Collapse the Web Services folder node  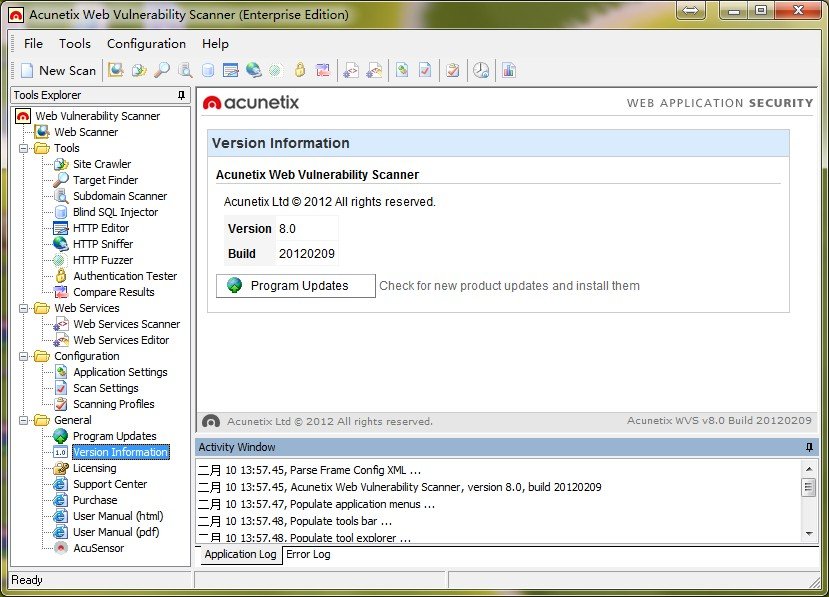[x=23, y=308]
